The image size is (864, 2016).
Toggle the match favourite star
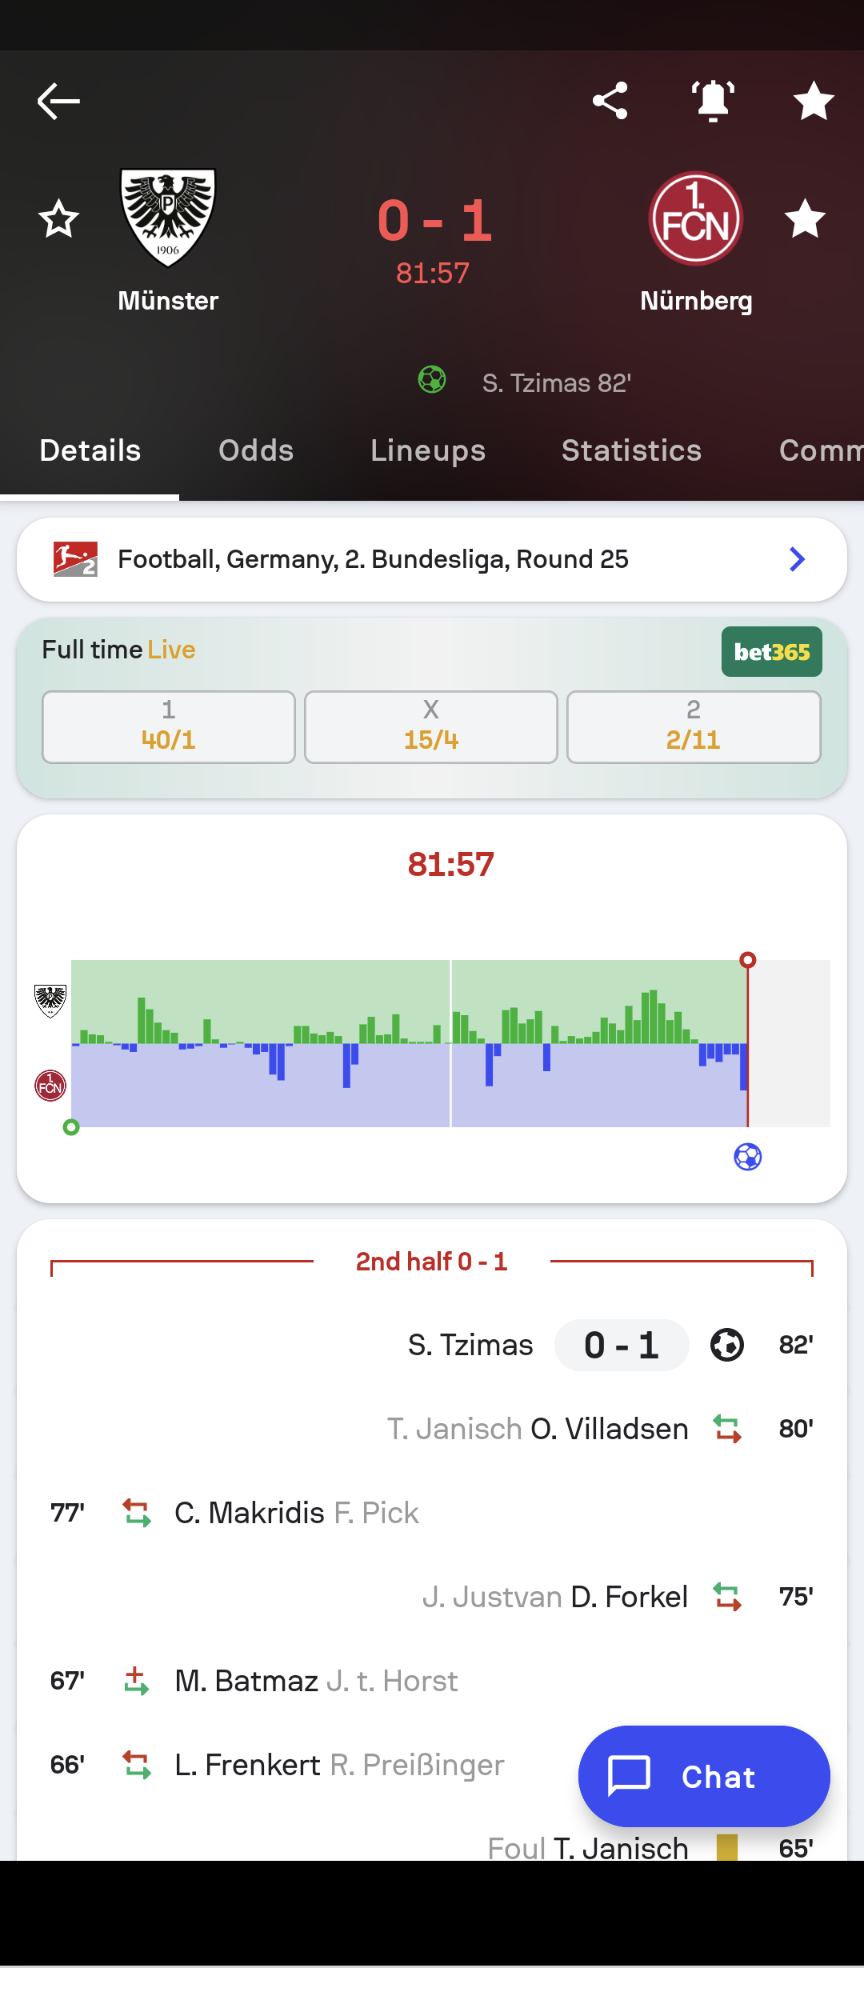814,101
